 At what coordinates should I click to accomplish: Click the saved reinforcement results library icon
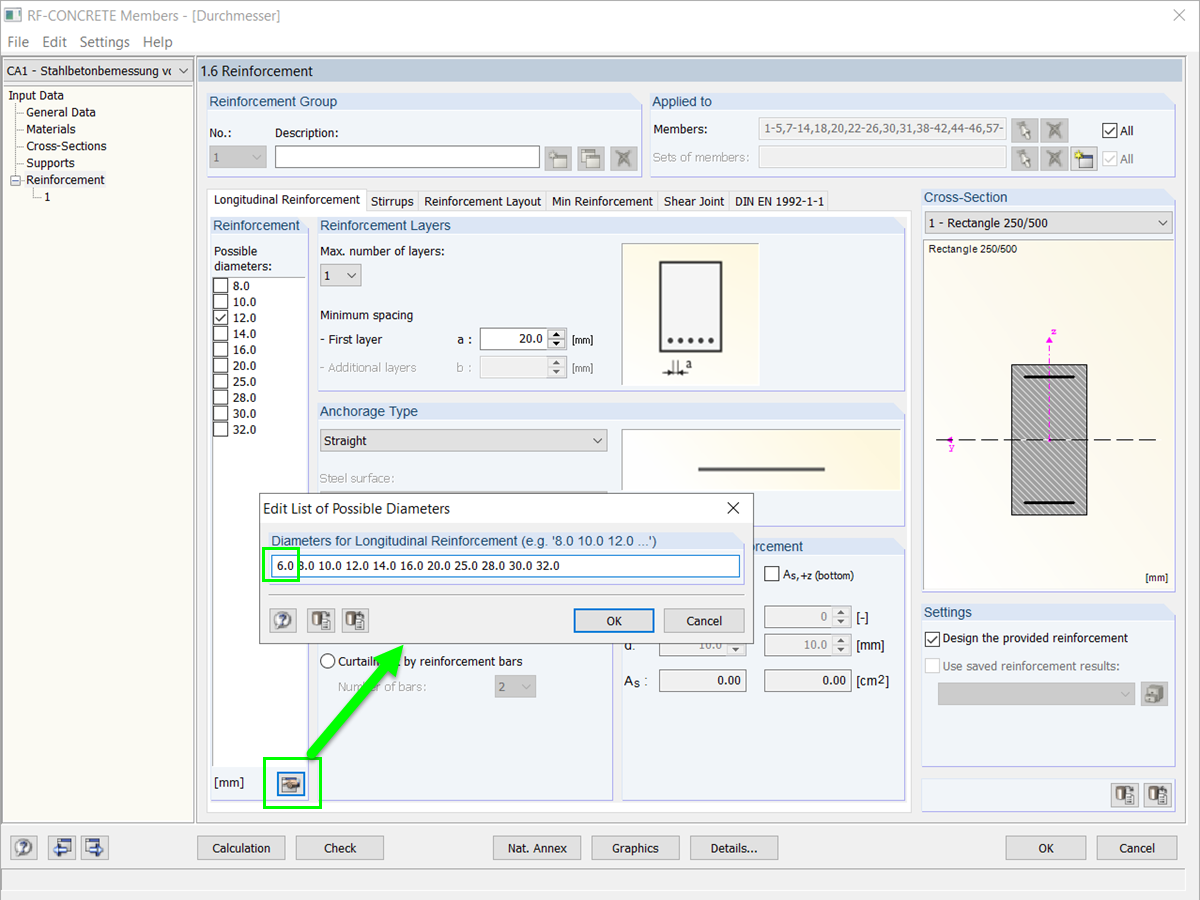(x=1155, y=693)
